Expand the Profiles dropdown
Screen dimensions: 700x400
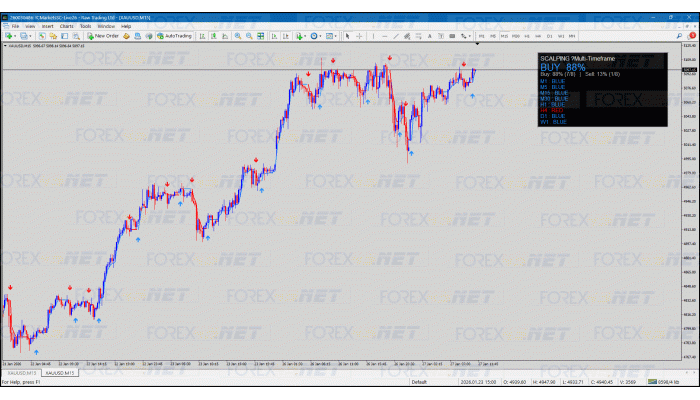[x=32, y=36]
